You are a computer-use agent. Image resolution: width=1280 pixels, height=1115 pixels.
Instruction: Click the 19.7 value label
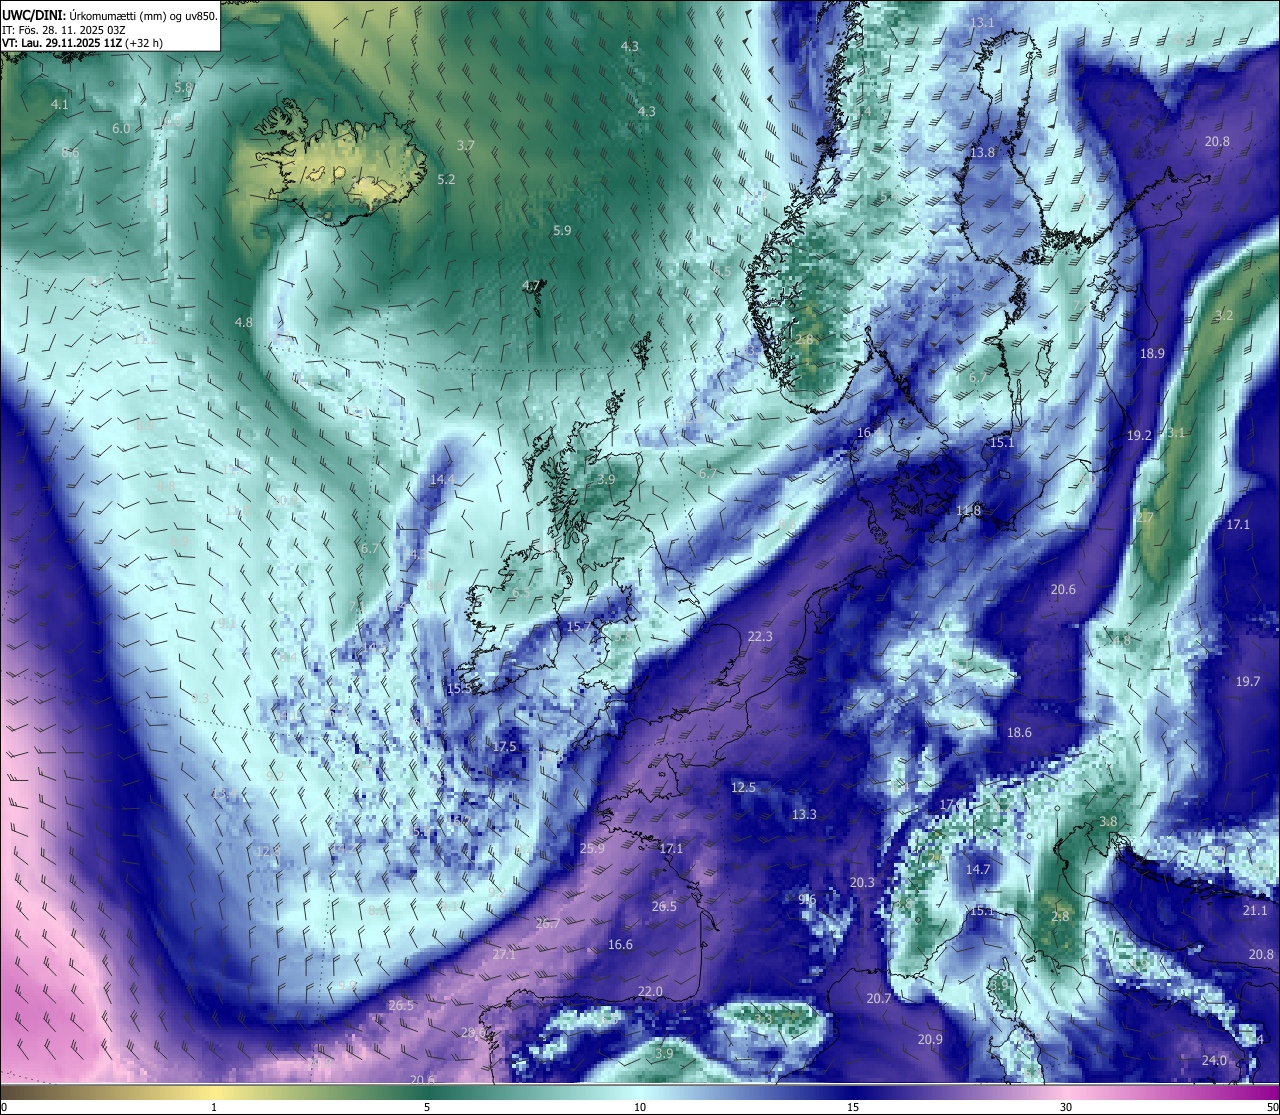coord(1248,682)
